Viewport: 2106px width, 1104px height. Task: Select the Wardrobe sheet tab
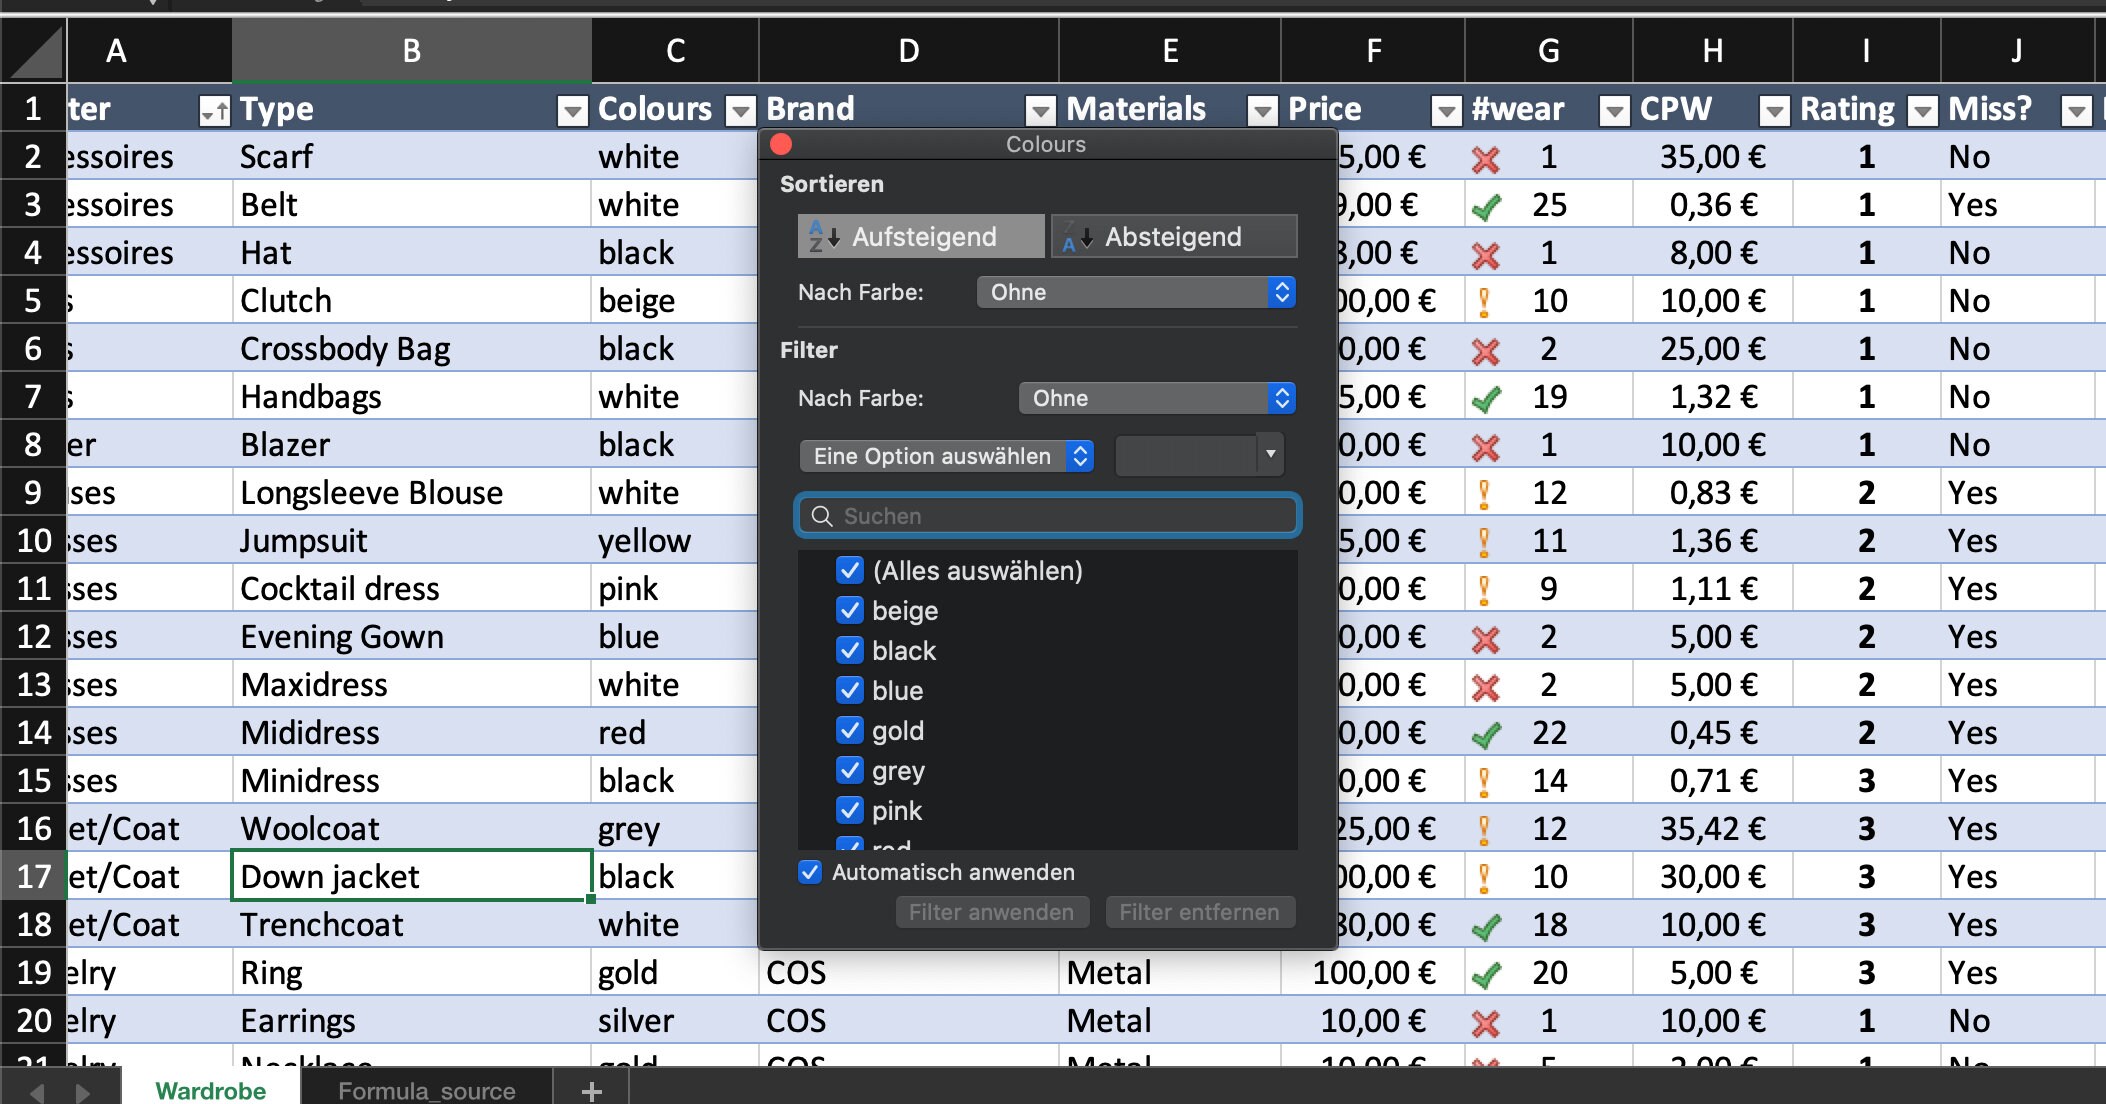coord(211,1090)
